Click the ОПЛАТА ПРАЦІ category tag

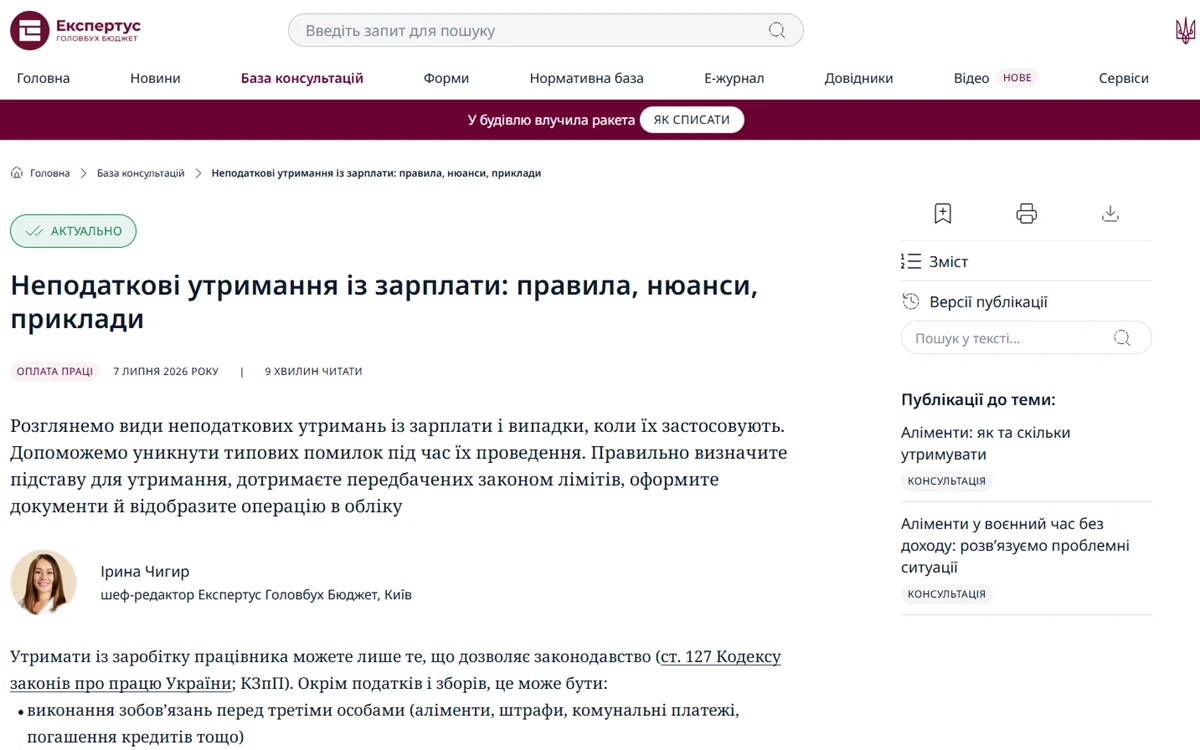pyautogui.click(x=55, y=371)
